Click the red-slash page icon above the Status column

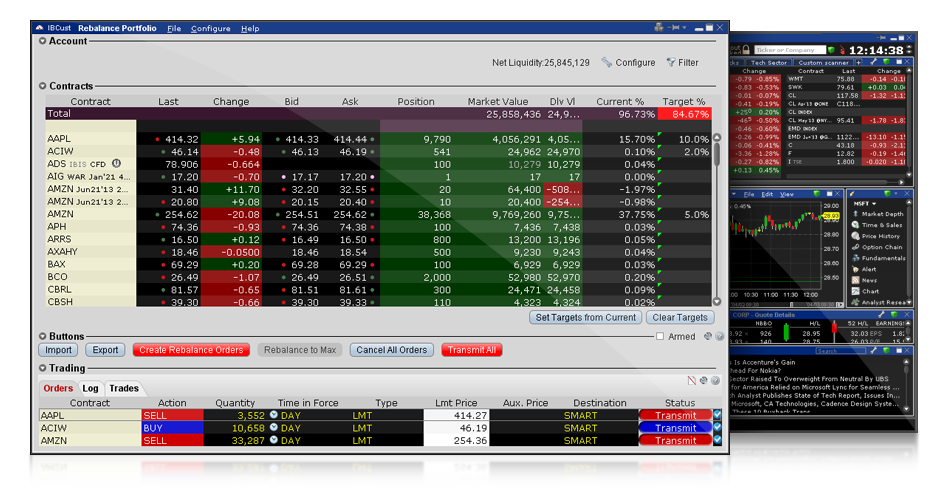click(692, 380)
